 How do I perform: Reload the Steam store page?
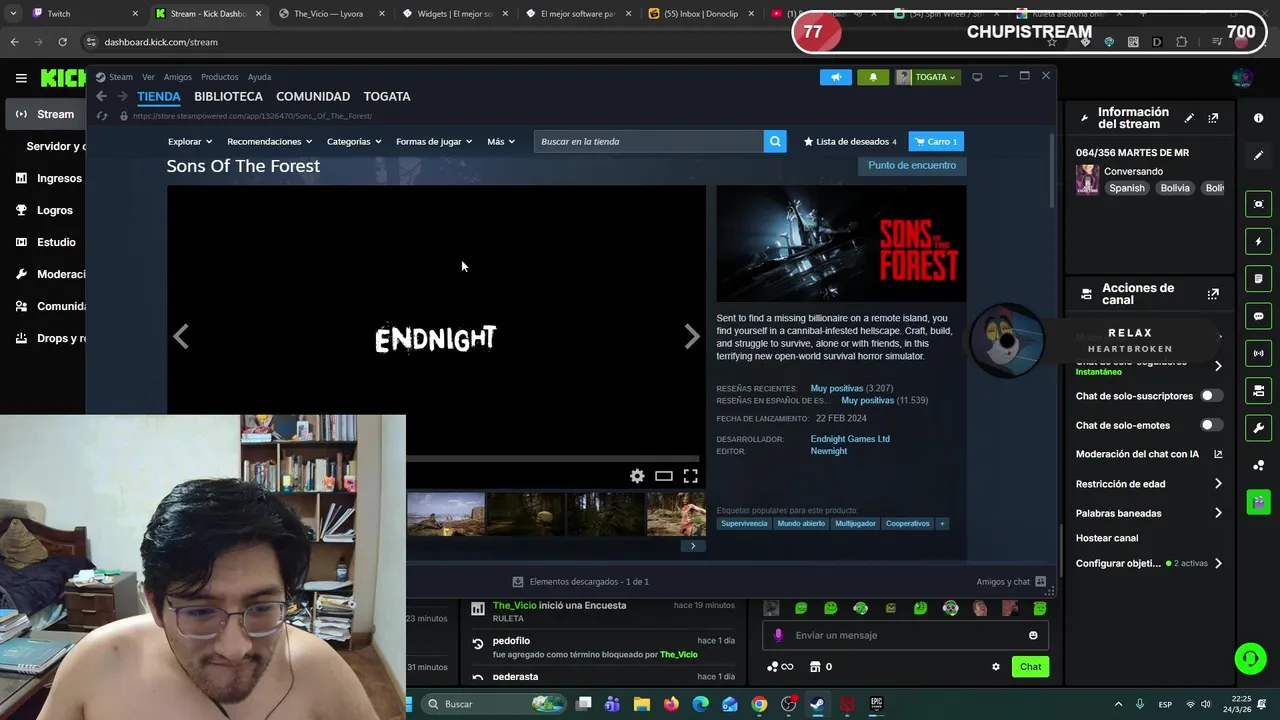click(x=101, y=116)
